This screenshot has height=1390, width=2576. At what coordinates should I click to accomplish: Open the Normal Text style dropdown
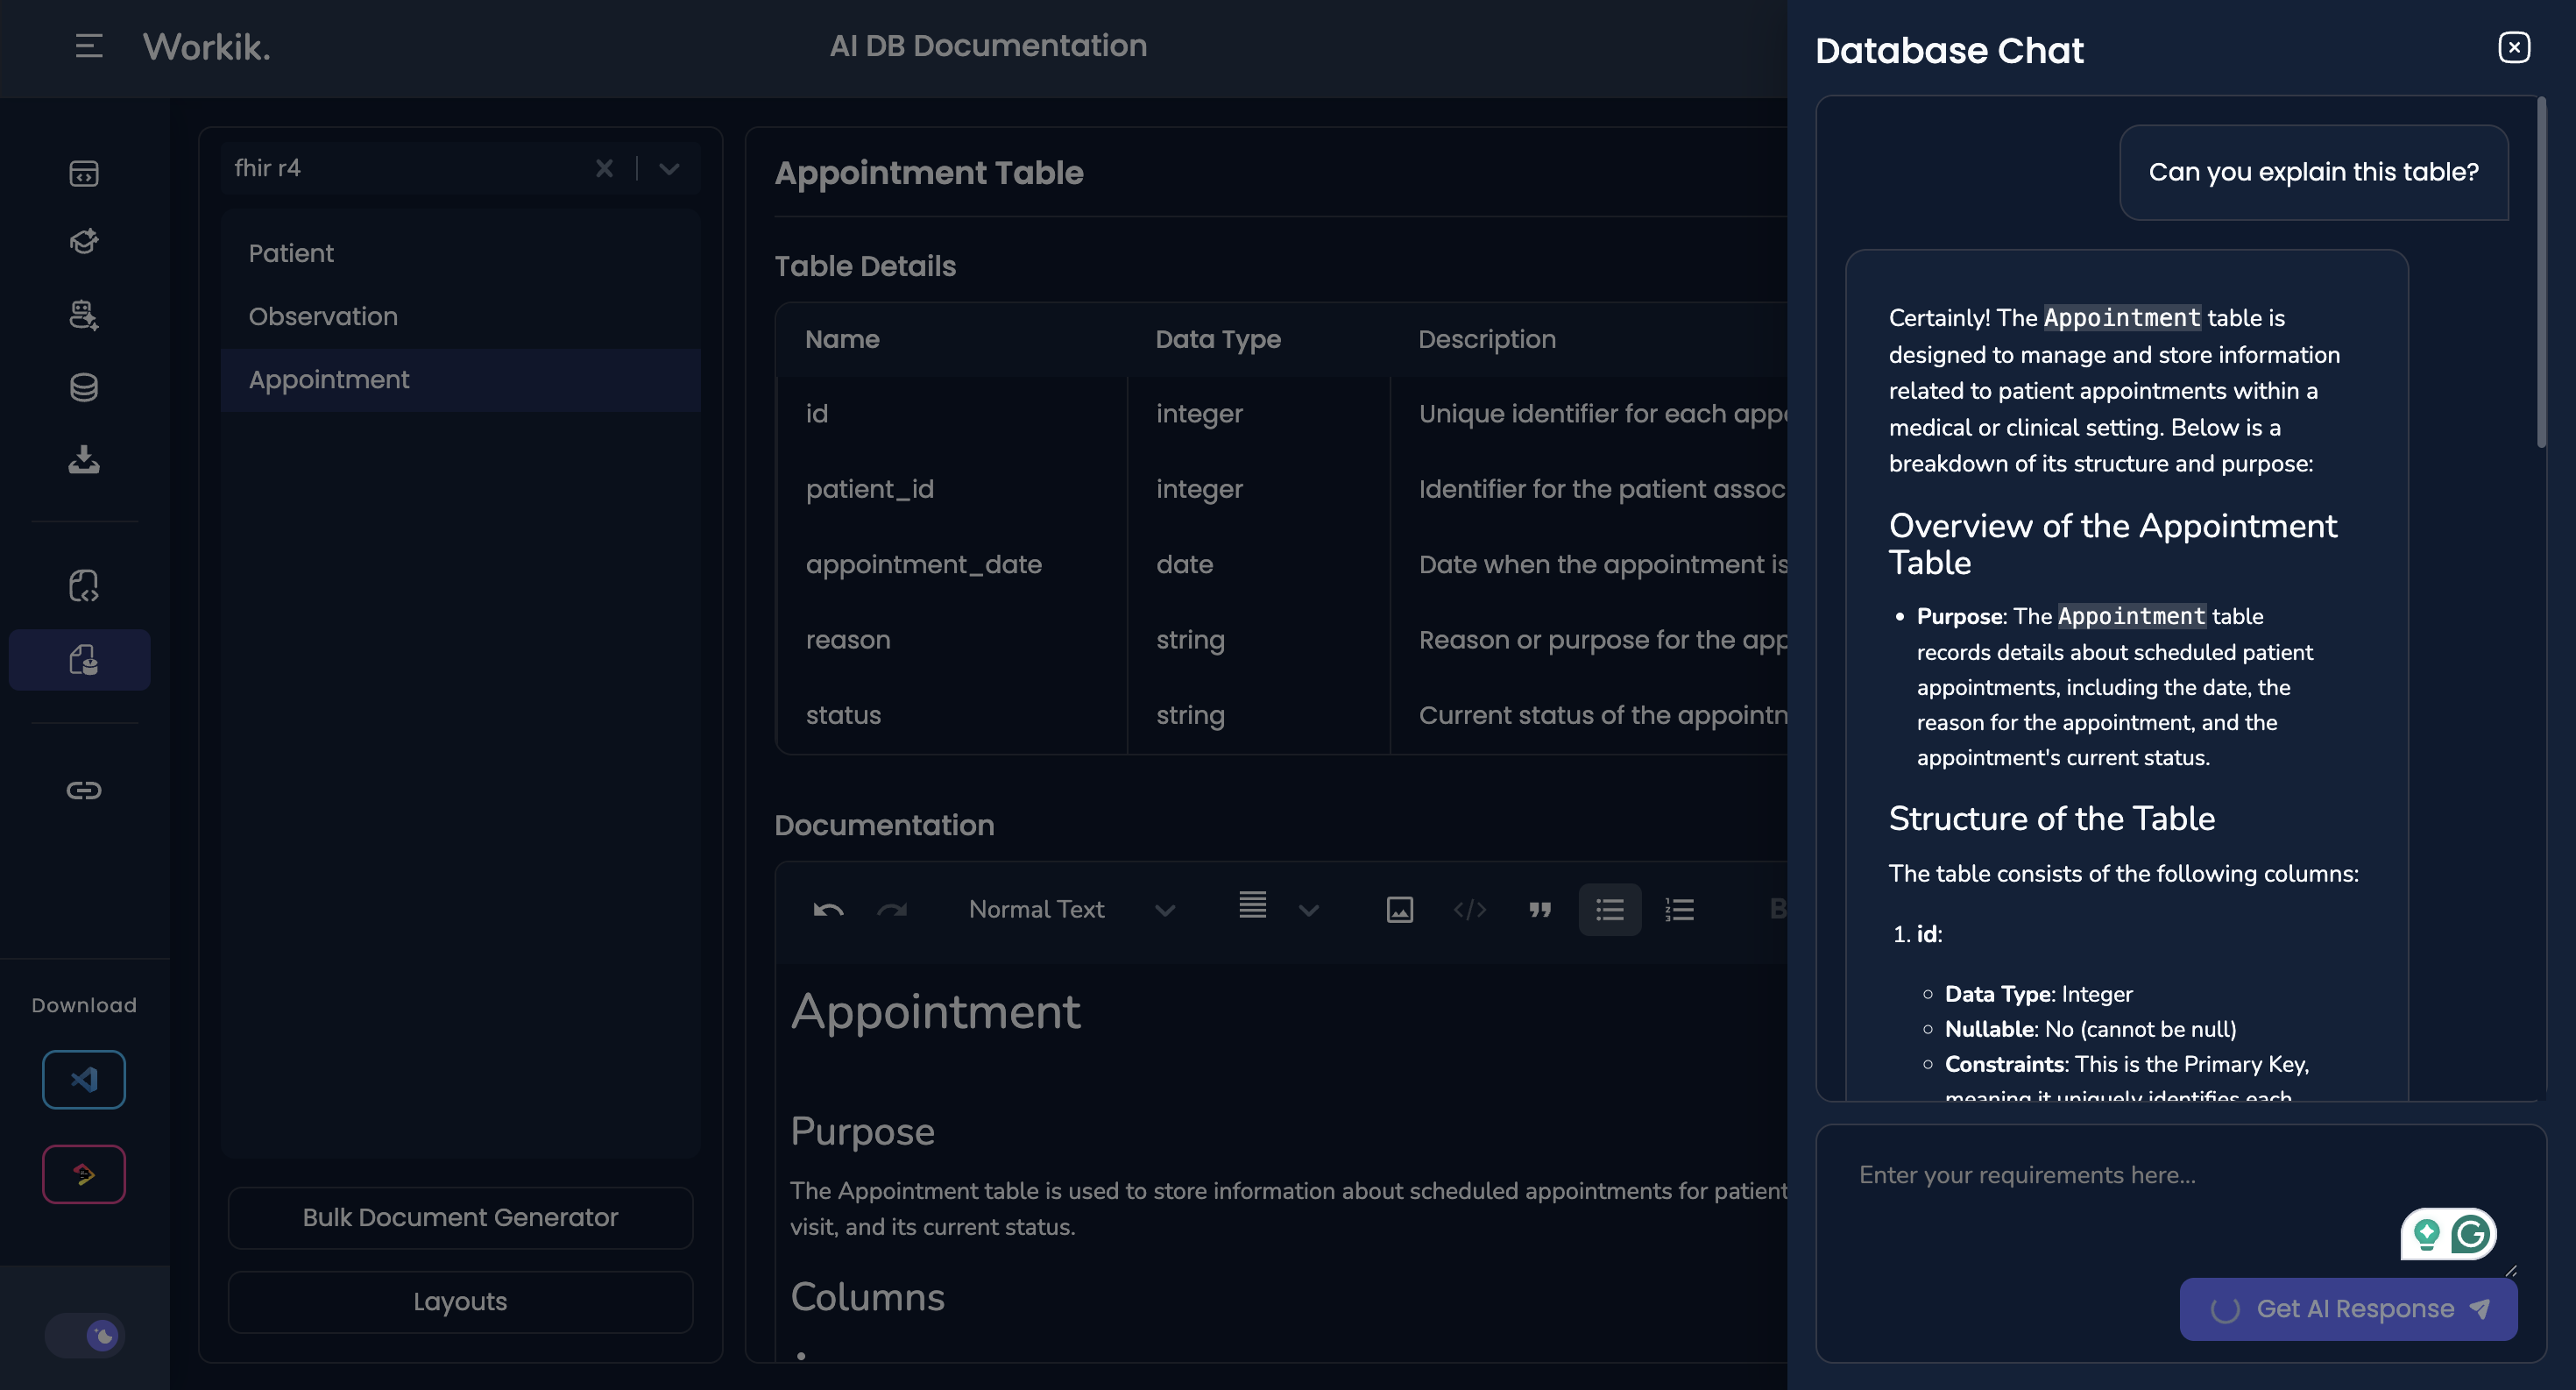pyautogui.click(x=1070, y=909)
